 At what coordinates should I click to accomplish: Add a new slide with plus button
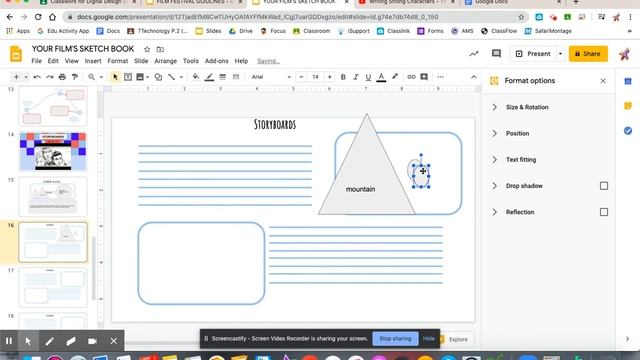pos(16,77)
